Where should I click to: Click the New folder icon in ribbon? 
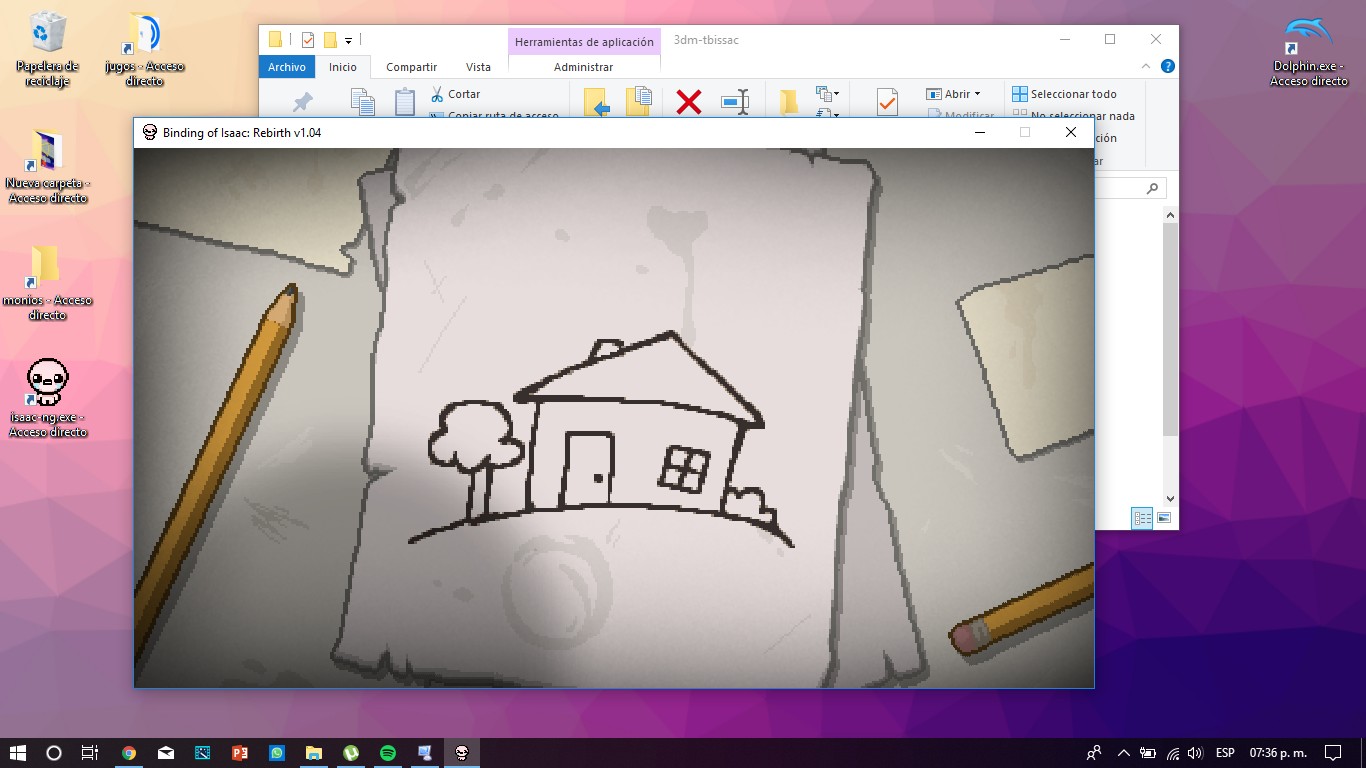coord(789,101)
